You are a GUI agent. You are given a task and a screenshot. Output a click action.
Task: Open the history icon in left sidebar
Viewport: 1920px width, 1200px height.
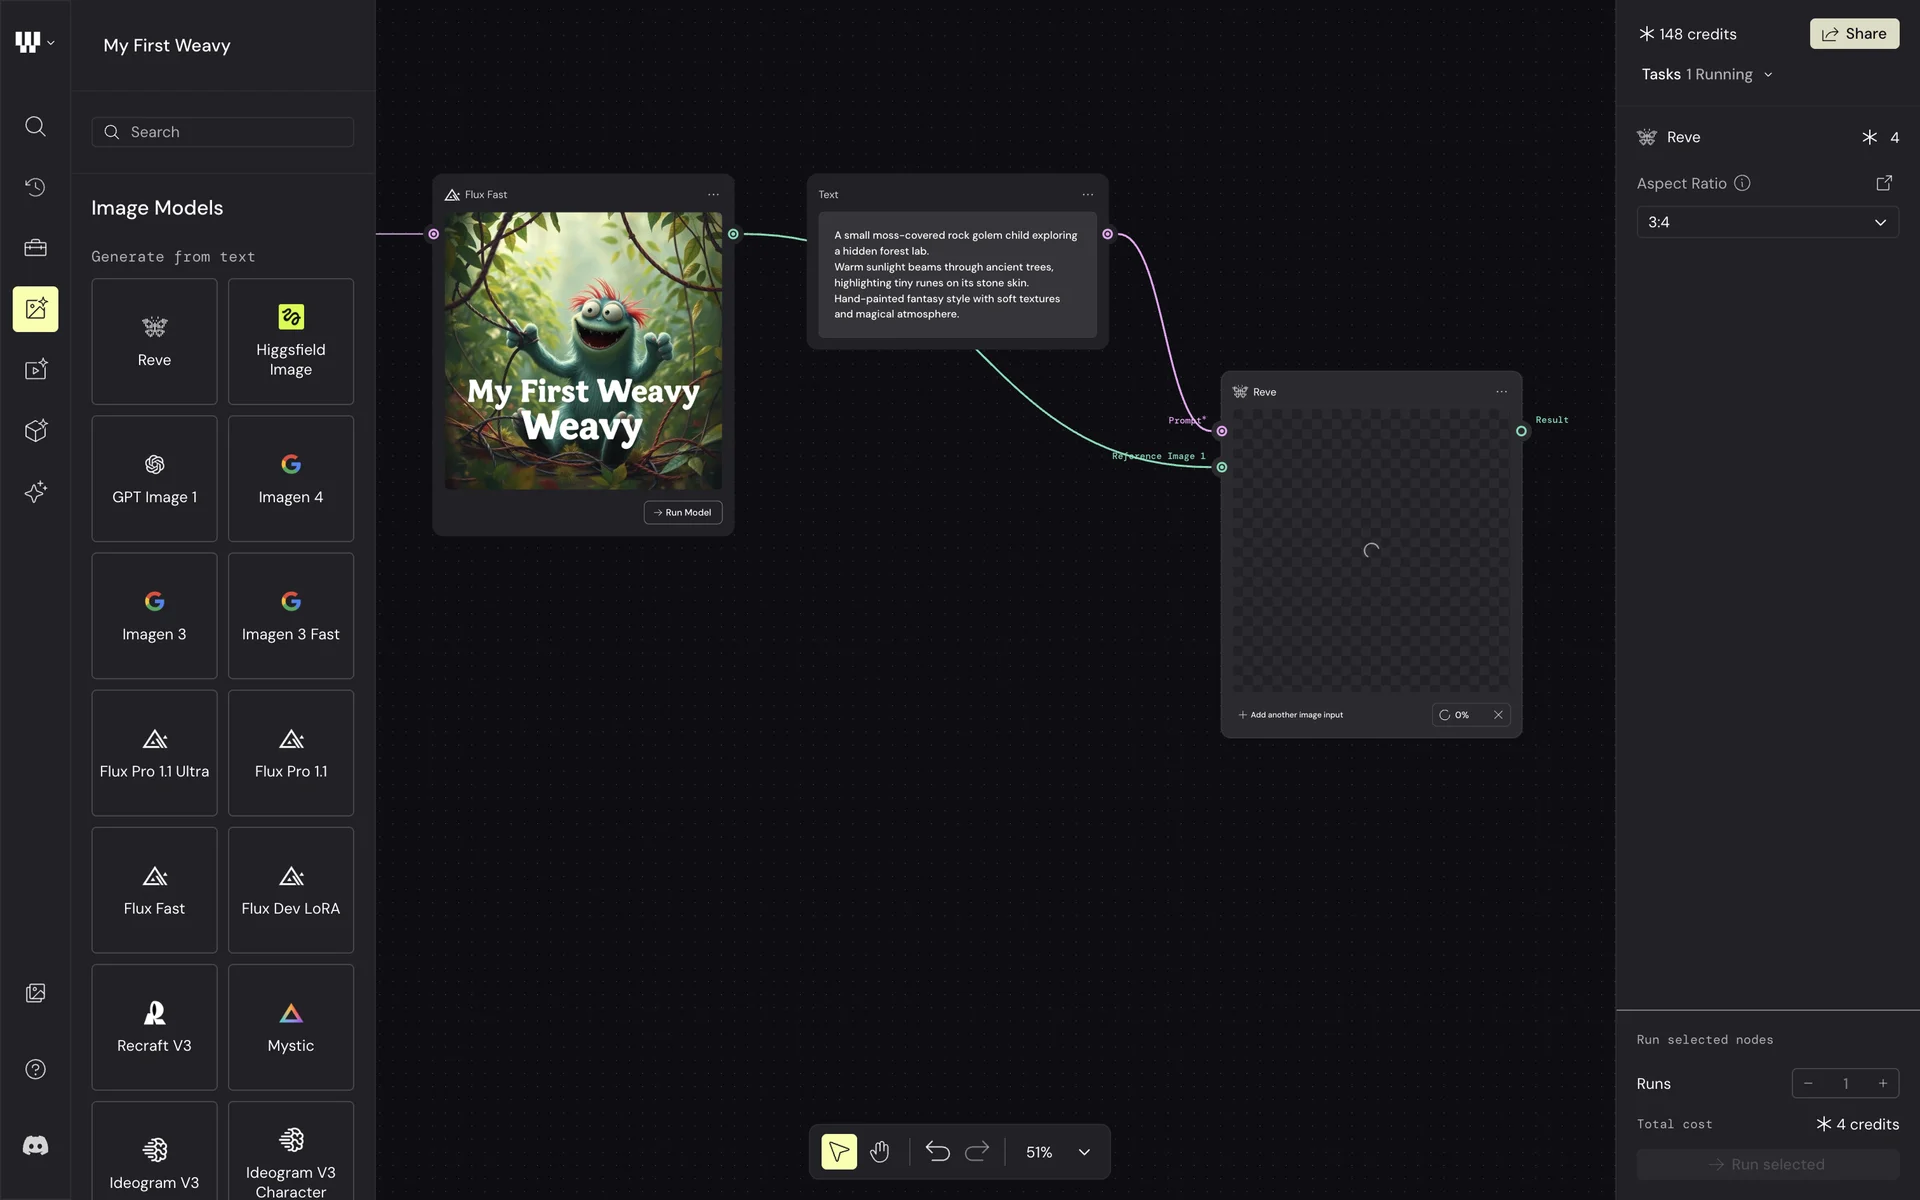(35, 187)
